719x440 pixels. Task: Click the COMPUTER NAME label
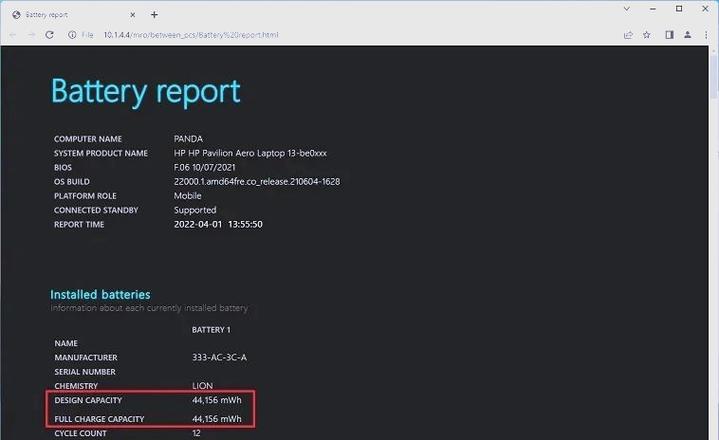click(x=88, y=139)
